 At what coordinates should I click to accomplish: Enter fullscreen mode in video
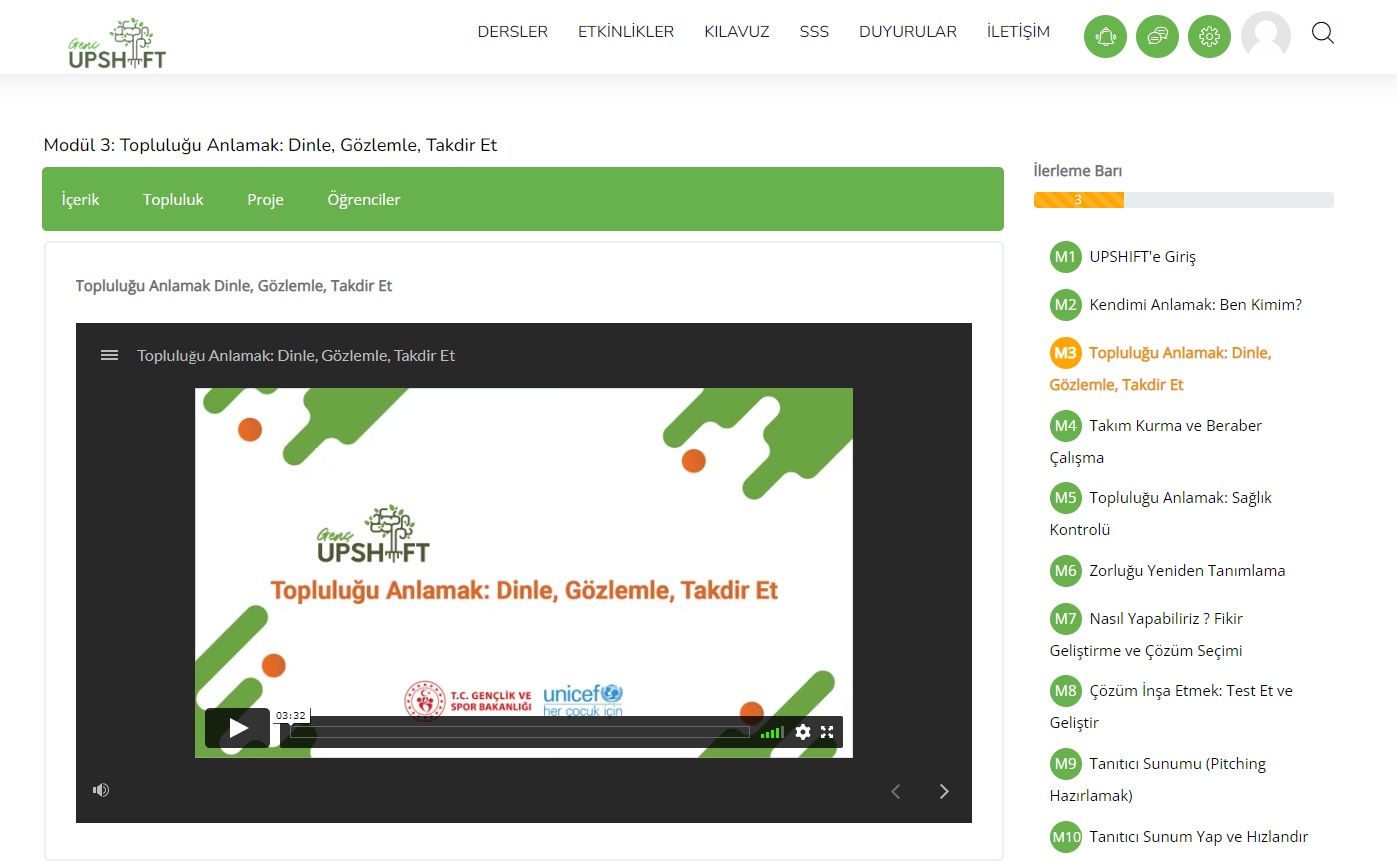point(827,732)
